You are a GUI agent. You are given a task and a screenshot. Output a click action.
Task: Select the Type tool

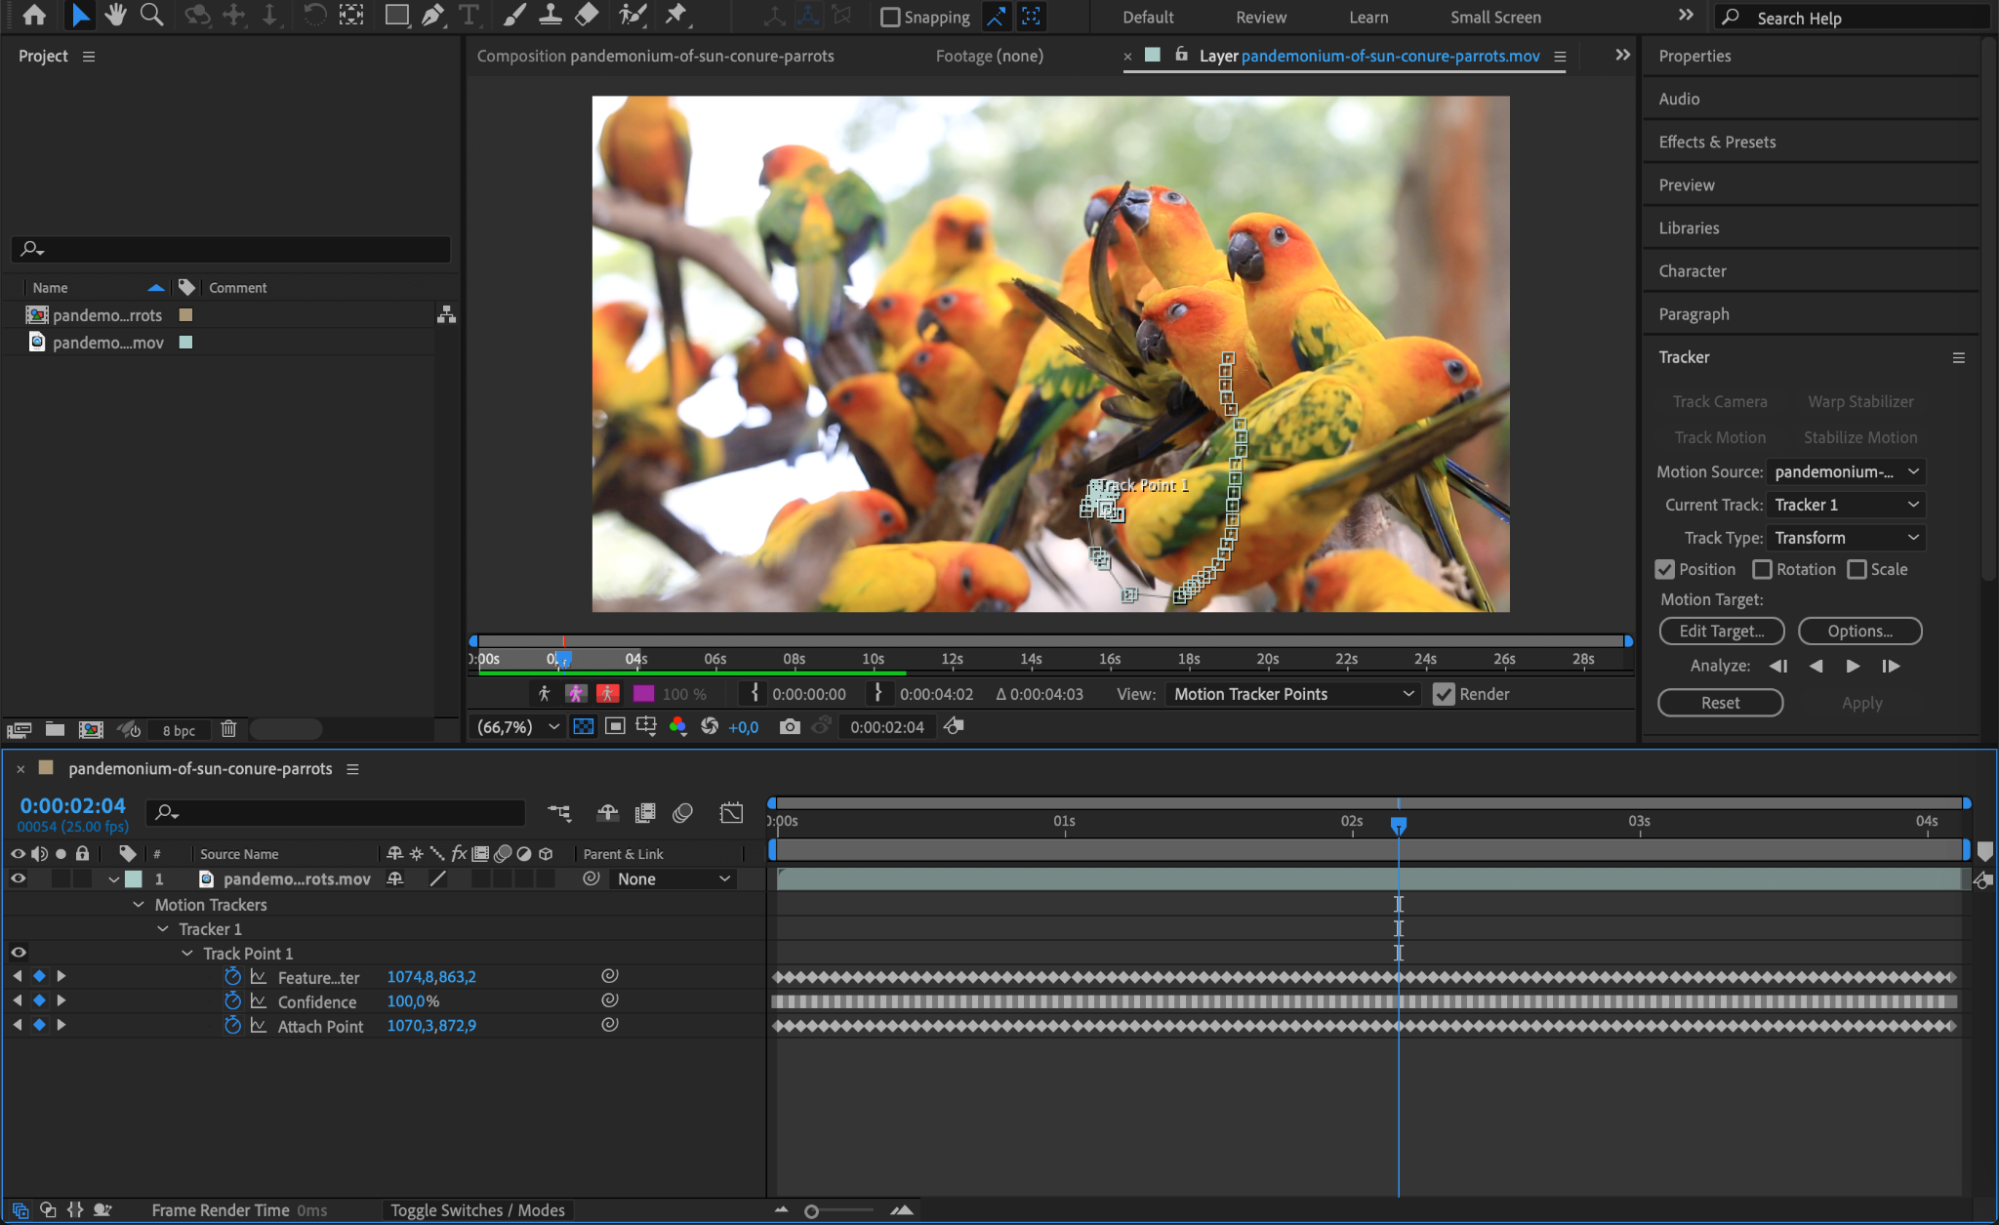(468, 15)
